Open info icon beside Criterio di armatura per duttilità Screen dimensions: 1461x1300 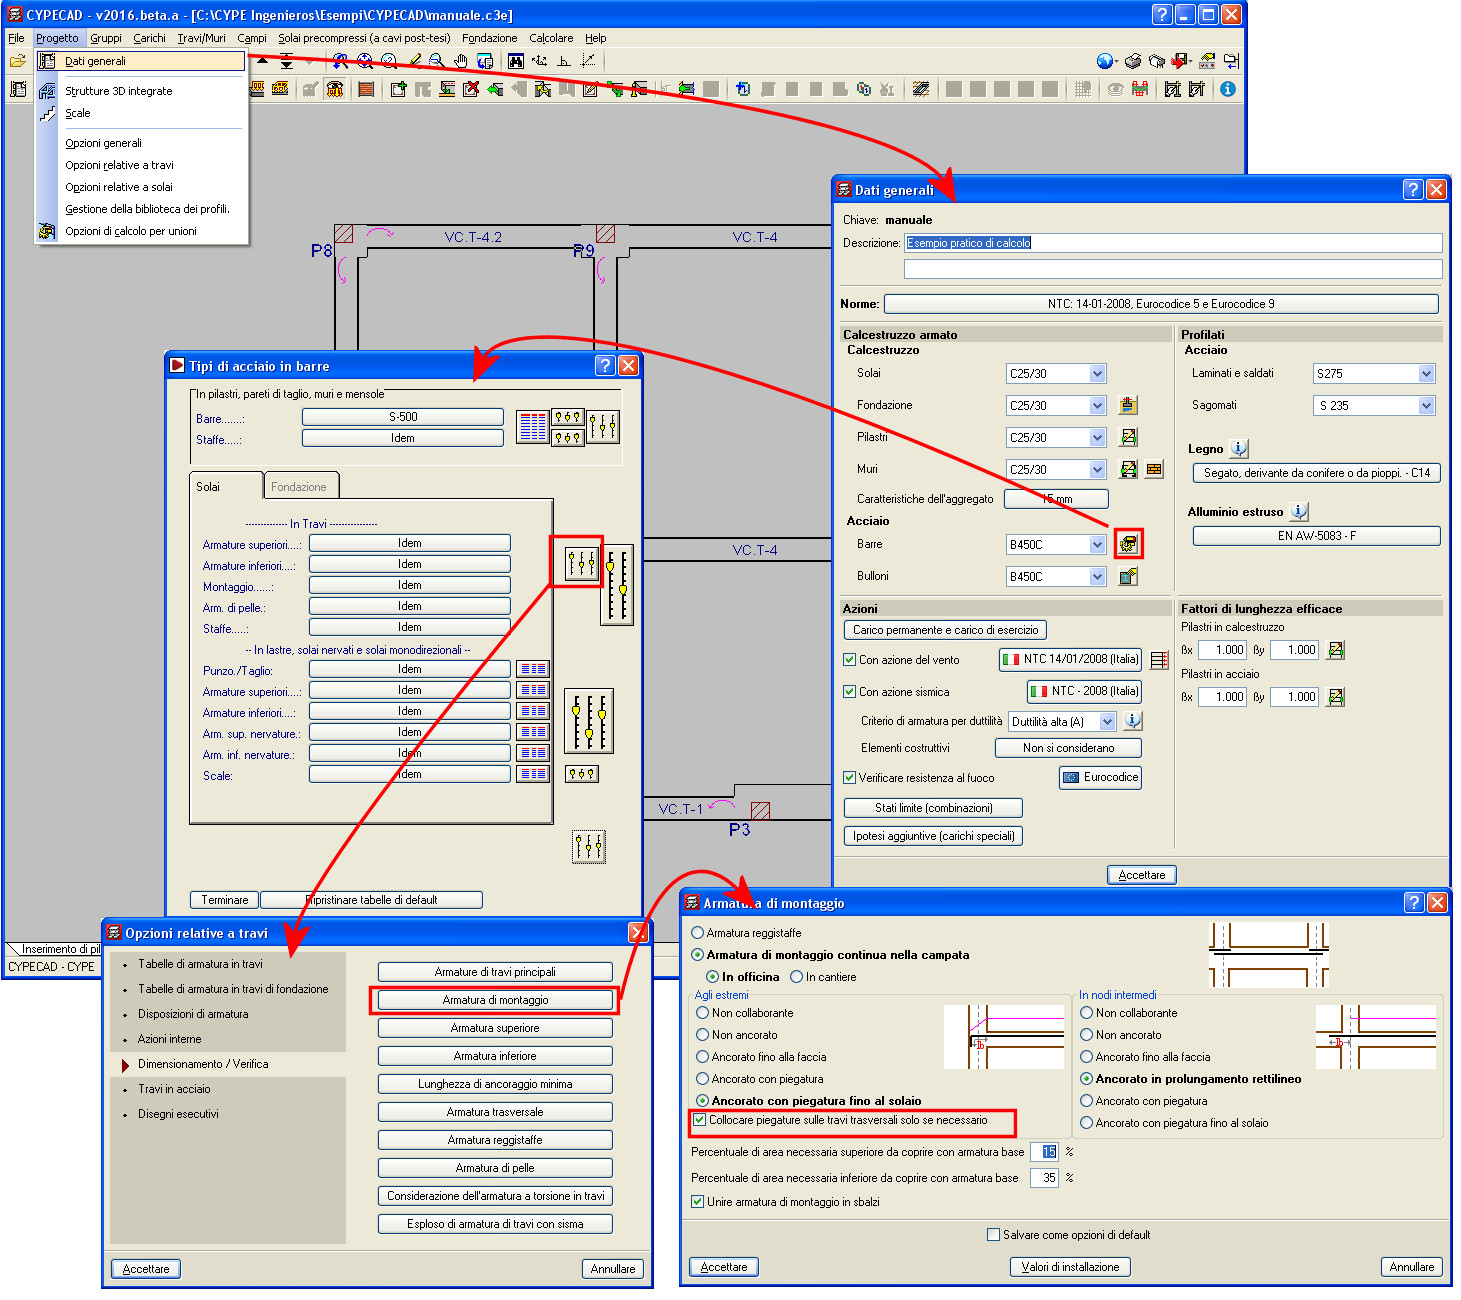1132,721
